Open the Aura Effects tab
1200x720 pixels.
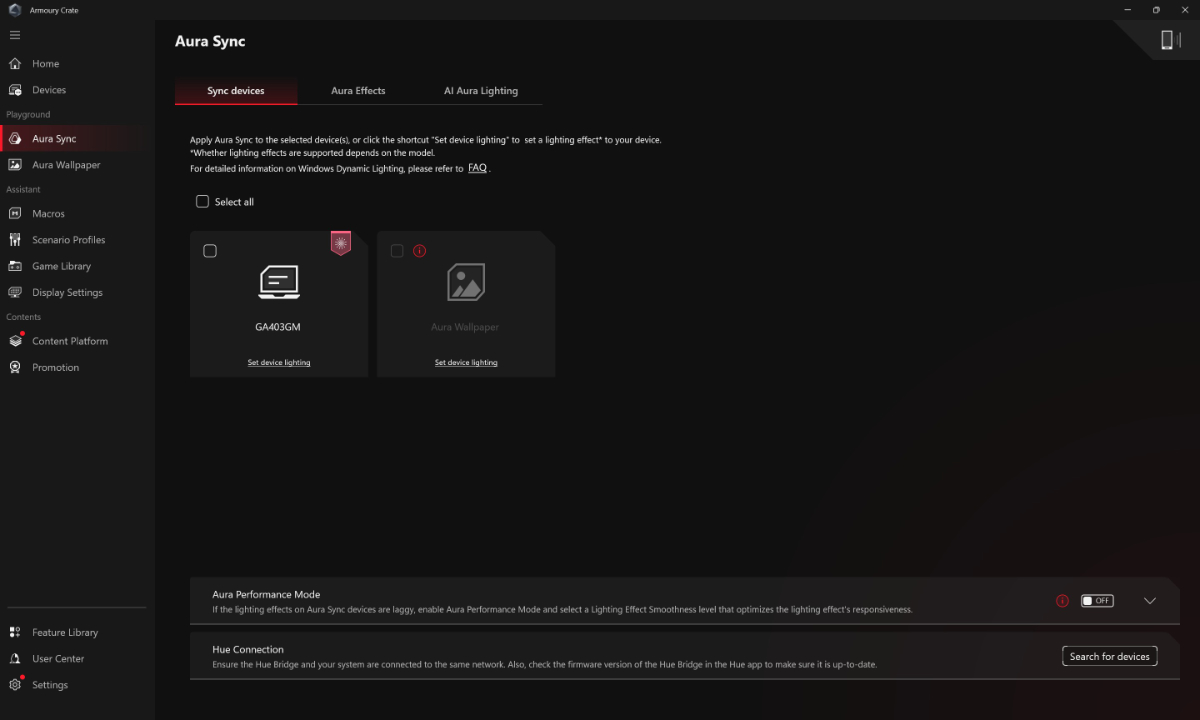[358, 91]
